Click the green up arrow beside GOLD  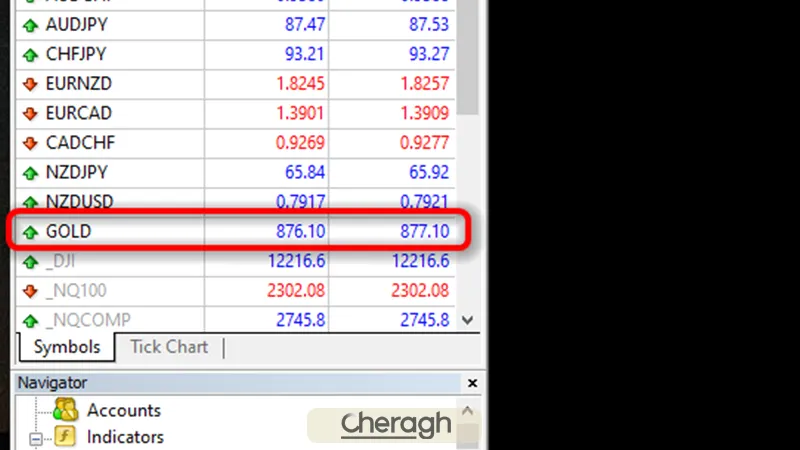coord(31,232)
